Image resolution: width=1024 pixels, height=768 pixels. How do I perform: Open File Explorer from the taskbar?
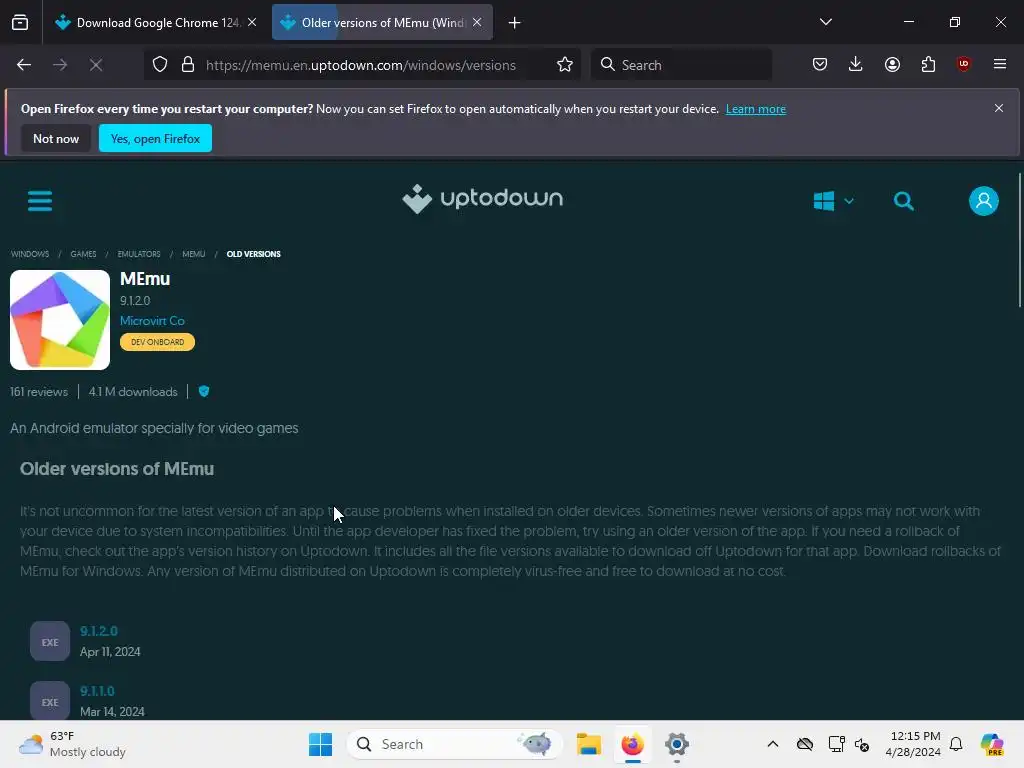tap(588, 744)
